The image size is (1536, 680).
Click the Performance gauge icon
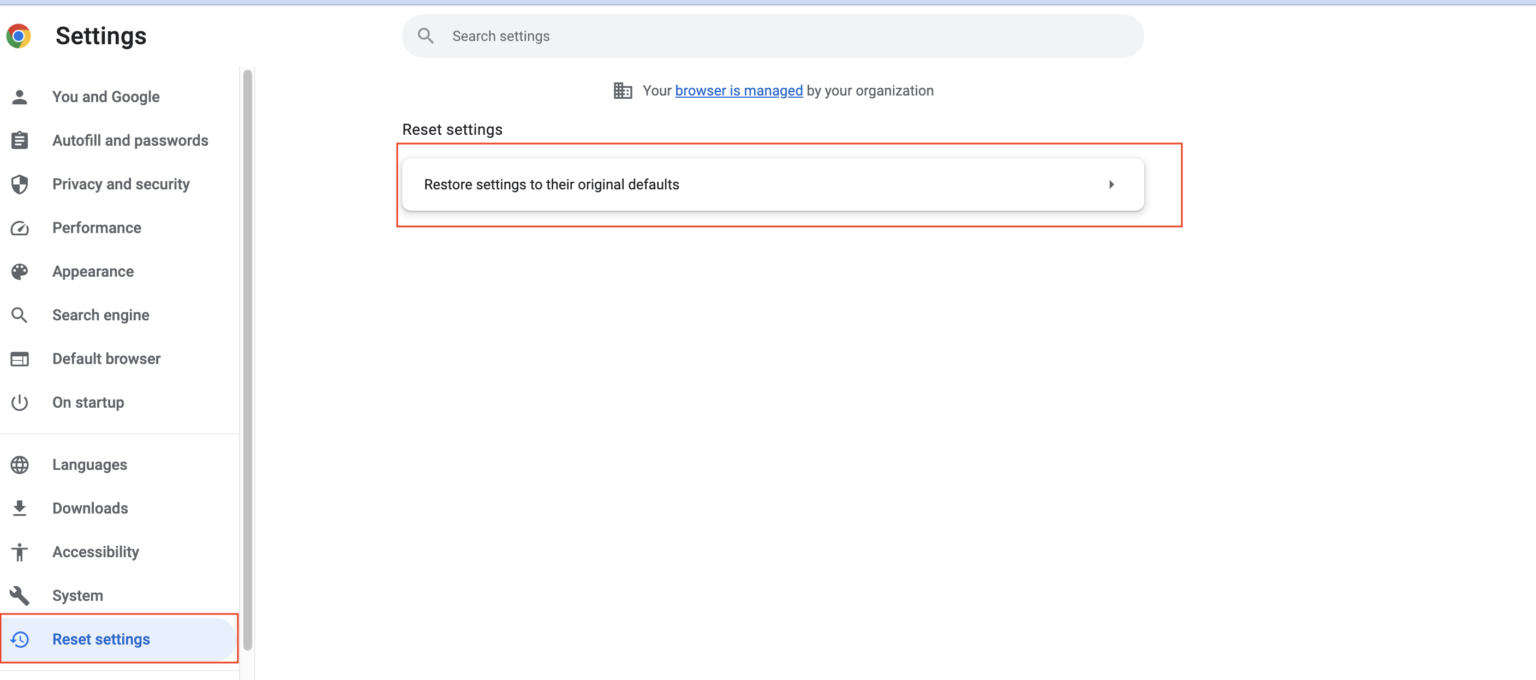pyautogui.click(x=19, y=228)
